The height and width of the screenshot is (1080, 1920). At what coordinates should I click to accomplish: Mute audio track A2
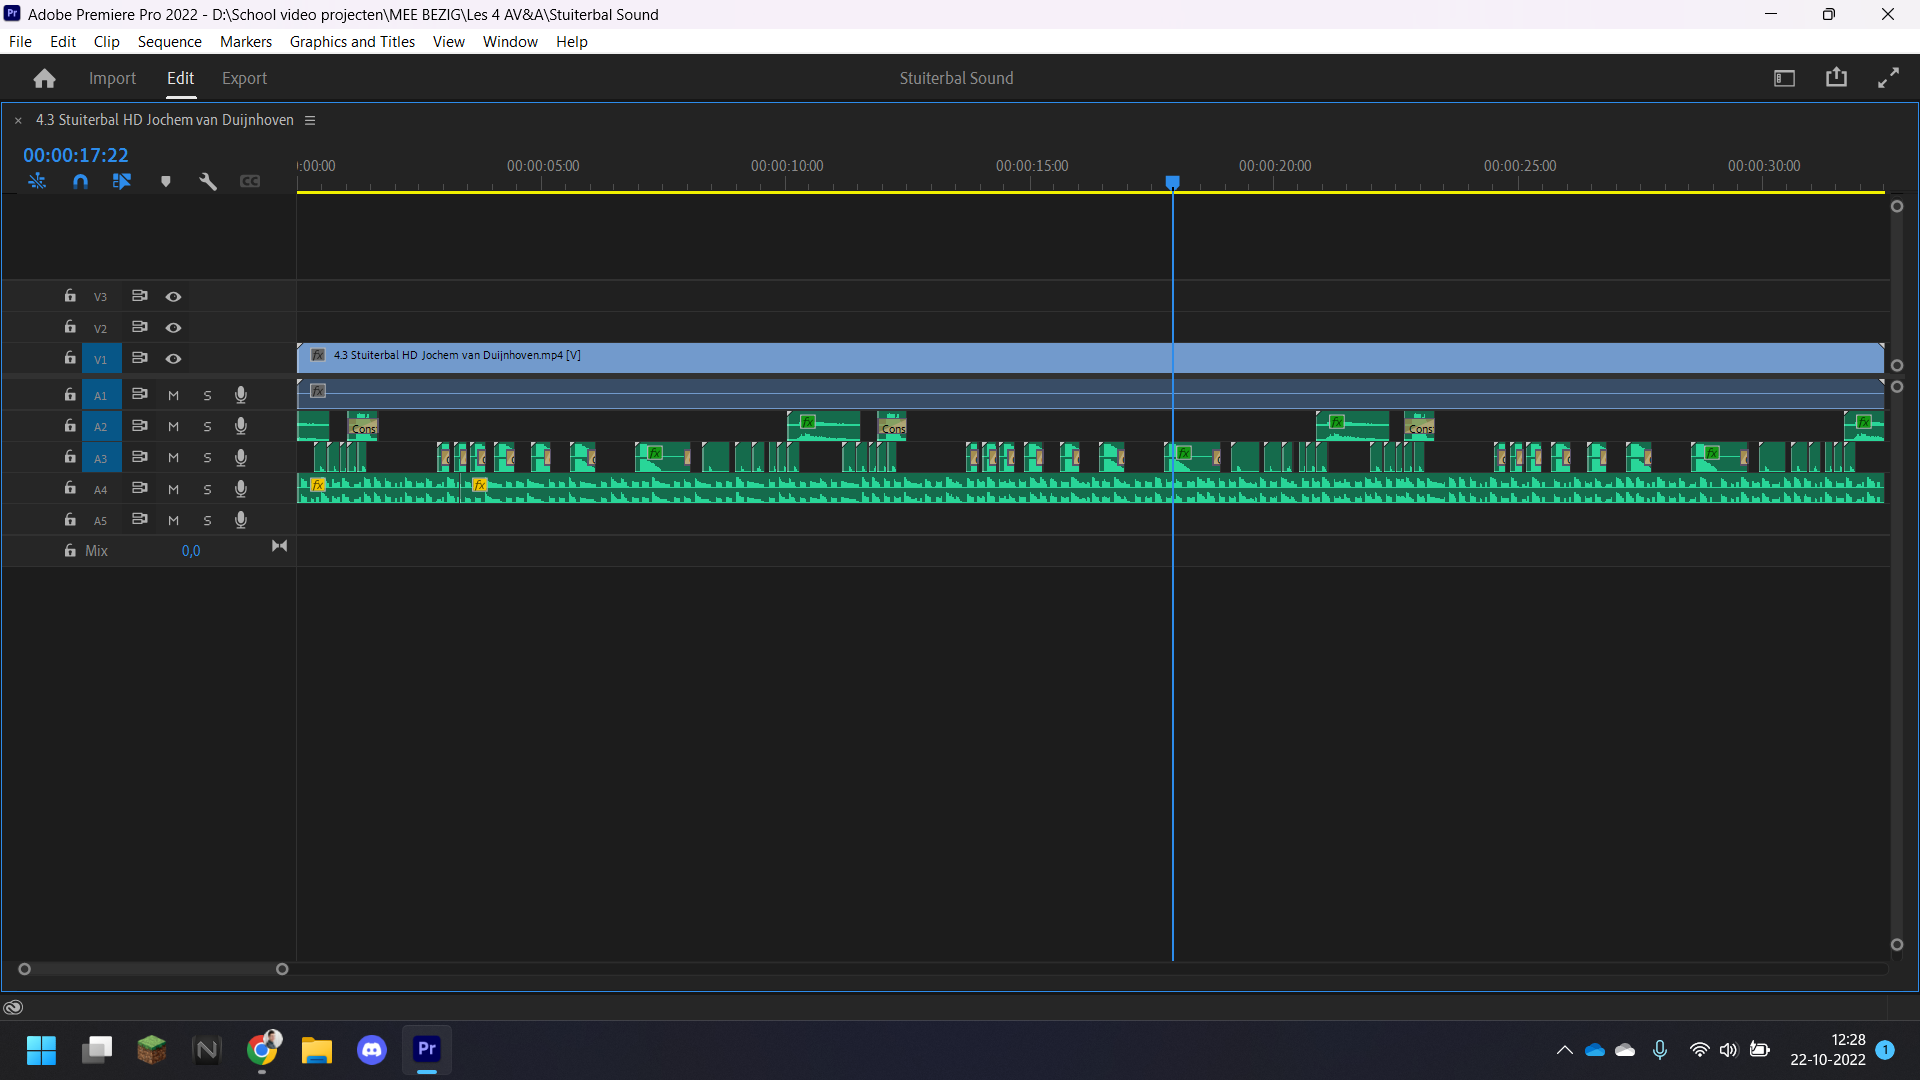click(x=173, y=426)
